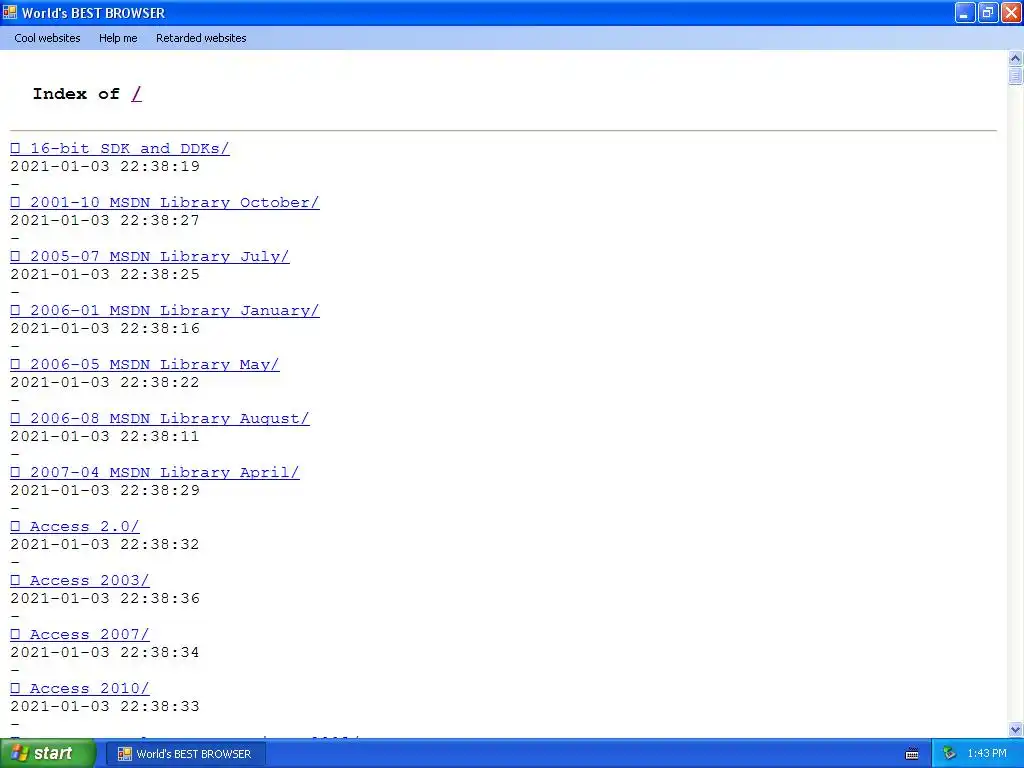
Task: Open 2006-01 MSDN Library January folder
Action: (165, 311)
